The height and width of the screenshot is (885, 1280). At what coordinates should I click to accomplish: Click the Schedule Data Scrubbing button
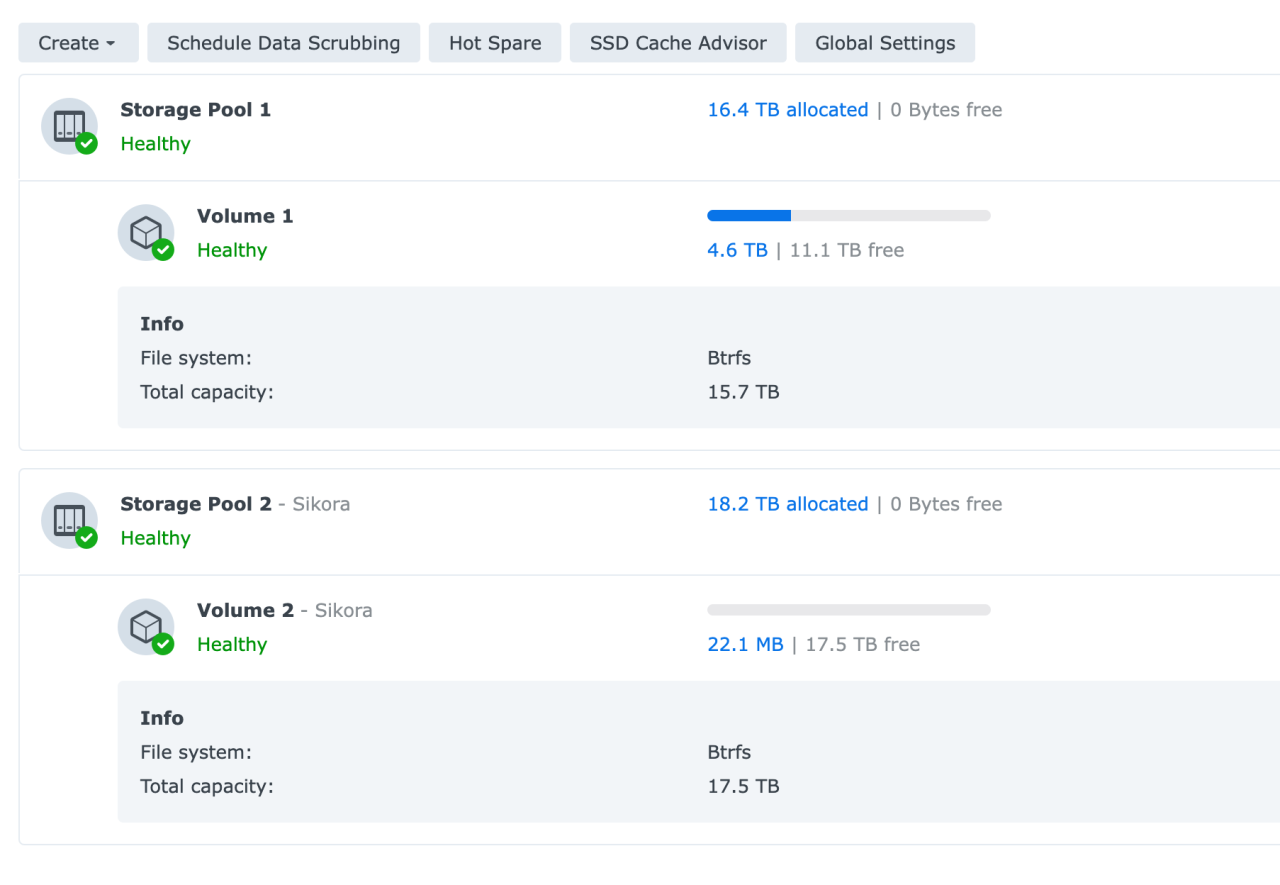[x=283, y=43]
